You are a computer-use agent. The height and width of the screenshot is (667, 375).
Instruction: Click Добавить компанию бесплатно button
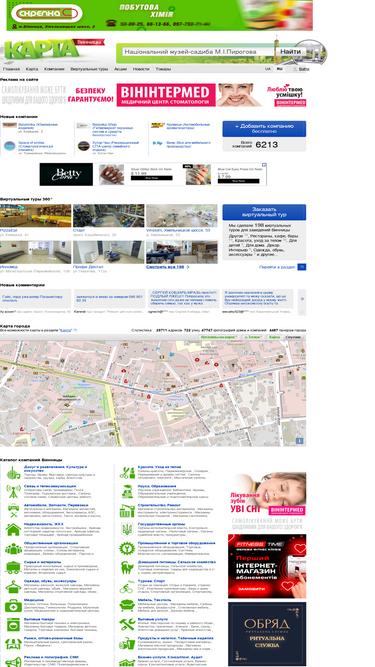pos(264,129)
